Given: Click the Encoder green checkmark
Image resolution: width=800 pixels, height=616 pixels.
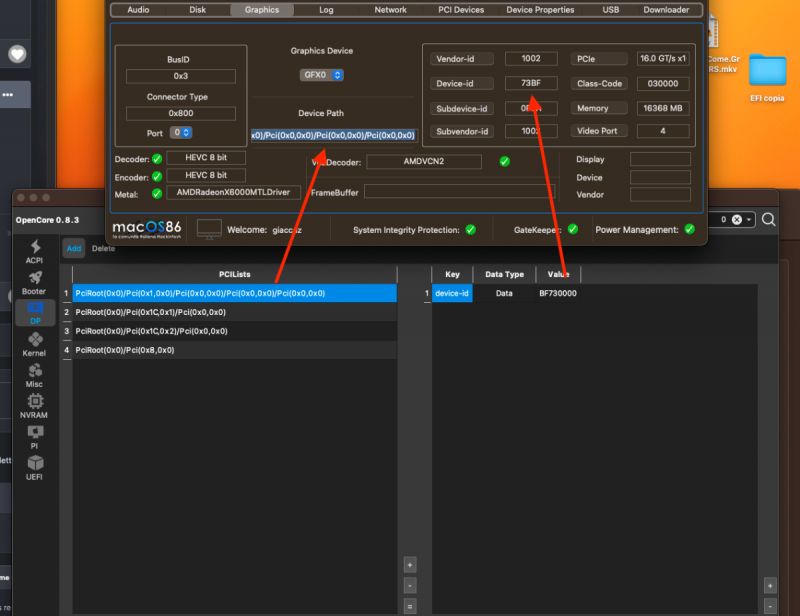Looking at the screenshot, I should click(x=157, y=177).
